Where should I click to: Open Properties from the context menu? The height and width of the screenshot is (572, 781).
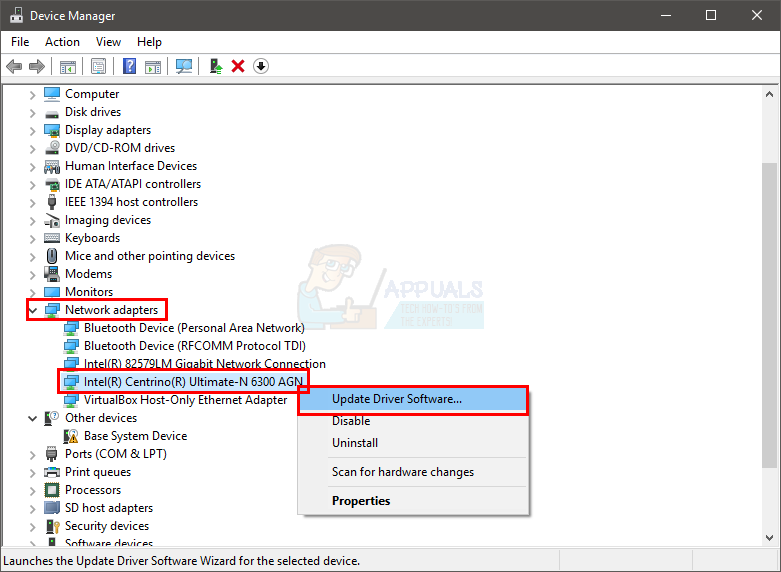click(413, 501)
